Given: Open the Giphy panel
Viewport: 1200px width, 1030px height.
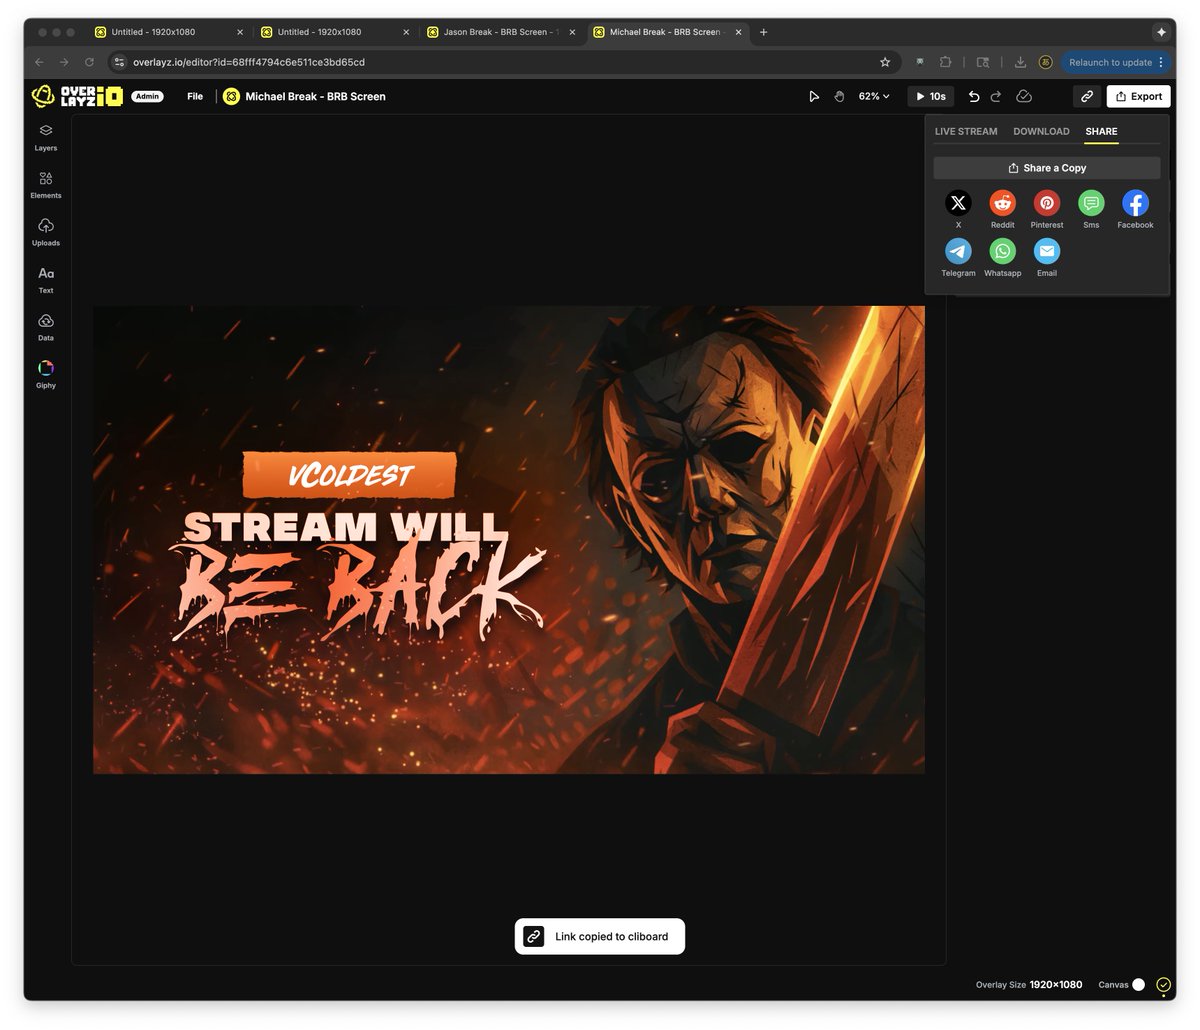Looking at the screenshot, I should tap(46, 375).
